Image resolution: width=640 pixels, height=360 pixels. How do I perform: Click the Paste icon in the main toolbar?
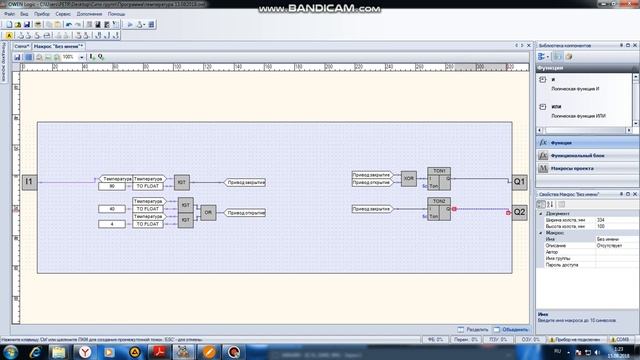tap(58, 25)
